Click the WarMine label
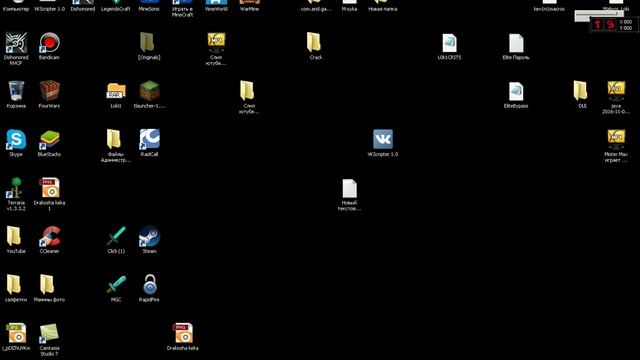Screen dimensions: 640x360 pos(249,9)
